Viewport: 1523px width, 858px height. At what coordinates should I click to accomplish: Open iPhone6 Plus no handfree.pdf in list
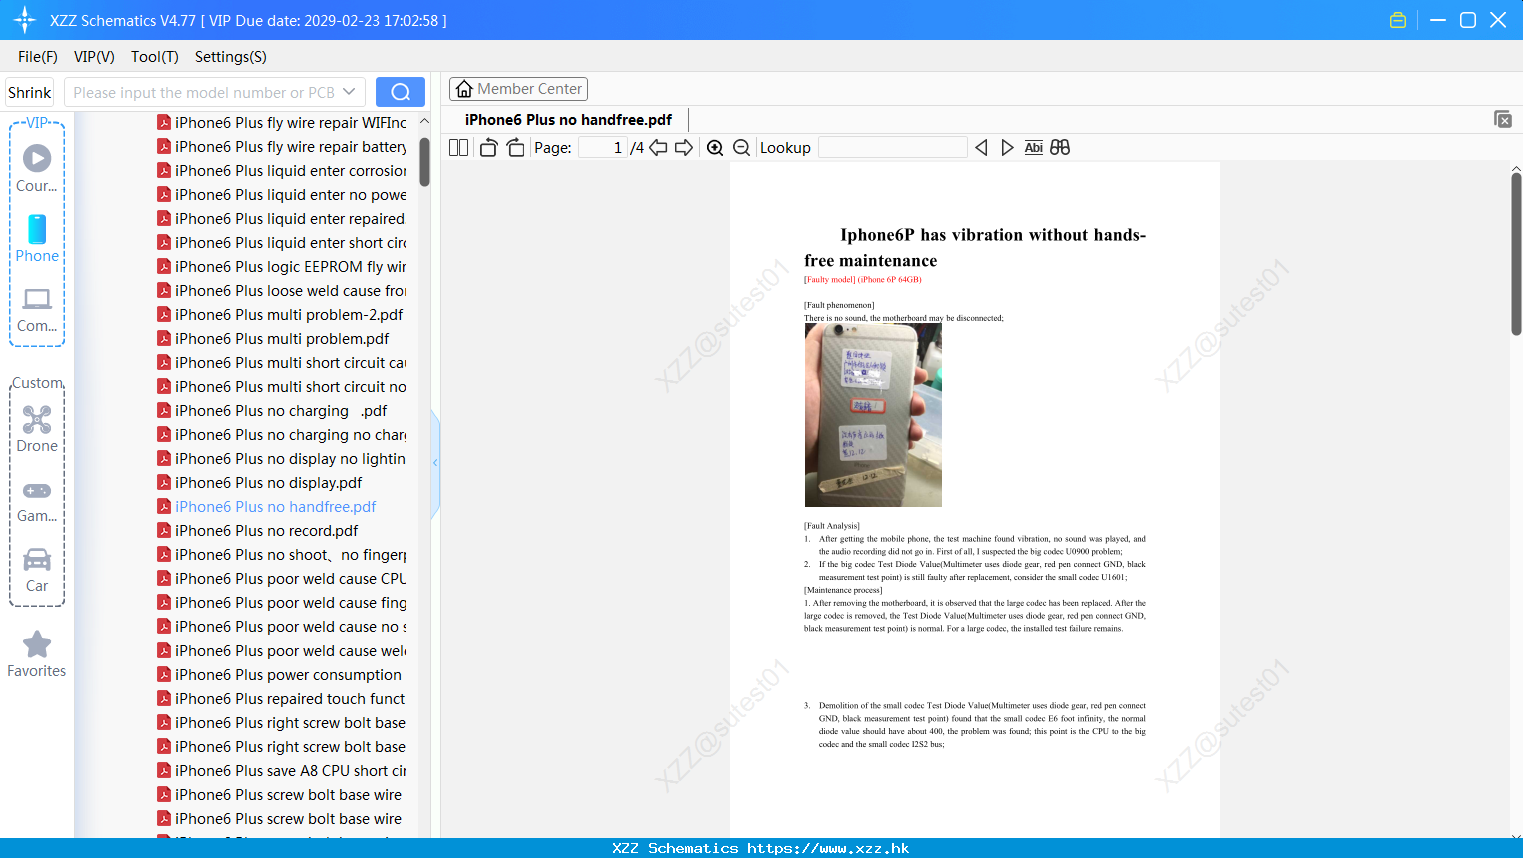(x=275, y=507)
